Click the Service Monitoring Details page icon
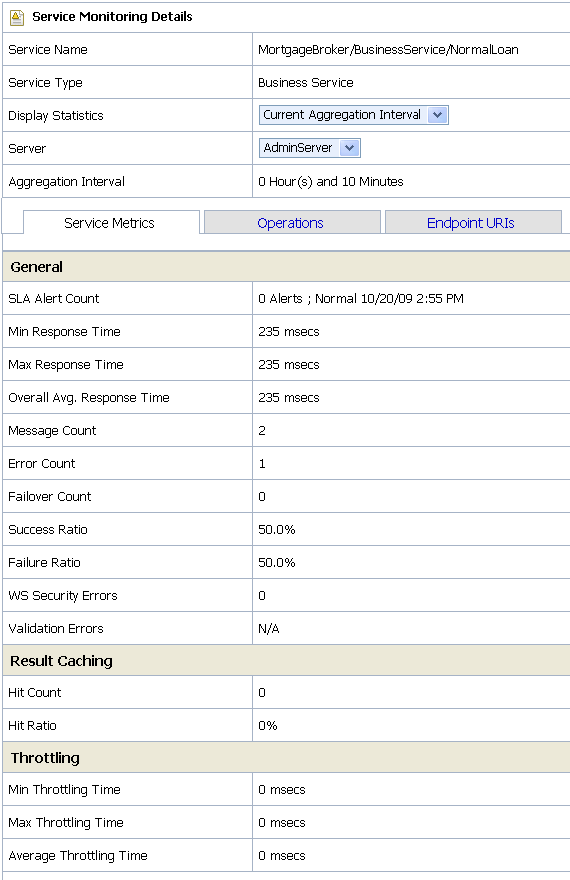Image resolution: width=570 pixels, height=880 pixels. (x=17, y=17)
